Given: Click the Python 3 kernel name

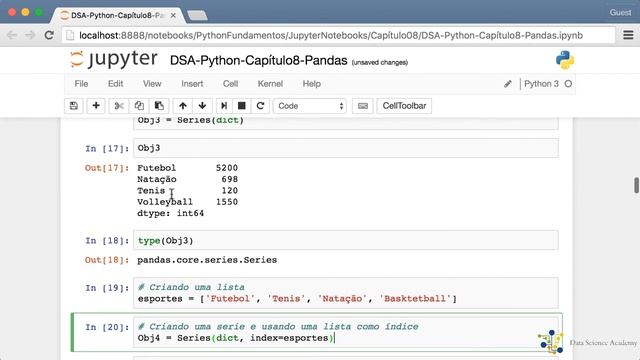Looking at the screenshot, I should click(541, 84).
